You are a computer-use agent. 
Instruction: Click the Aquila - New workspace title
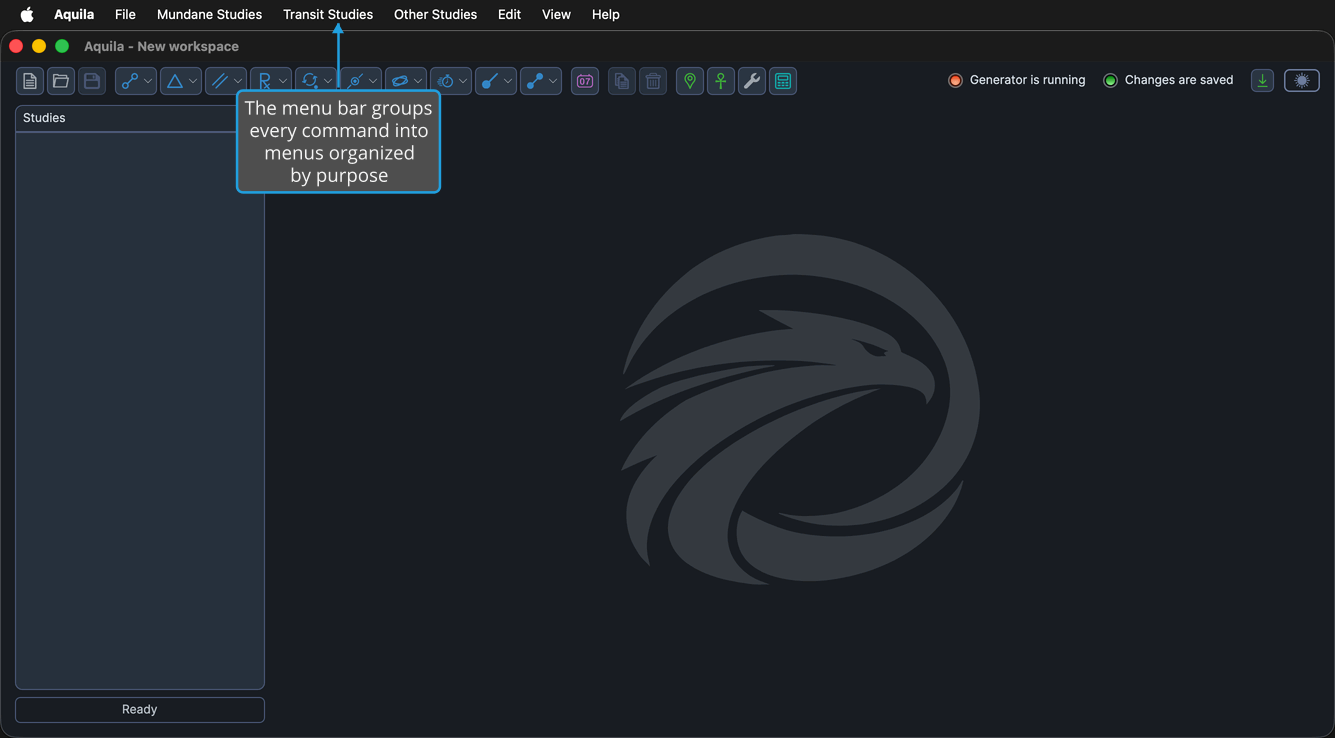pyautogui.click(x=161, y=46)
